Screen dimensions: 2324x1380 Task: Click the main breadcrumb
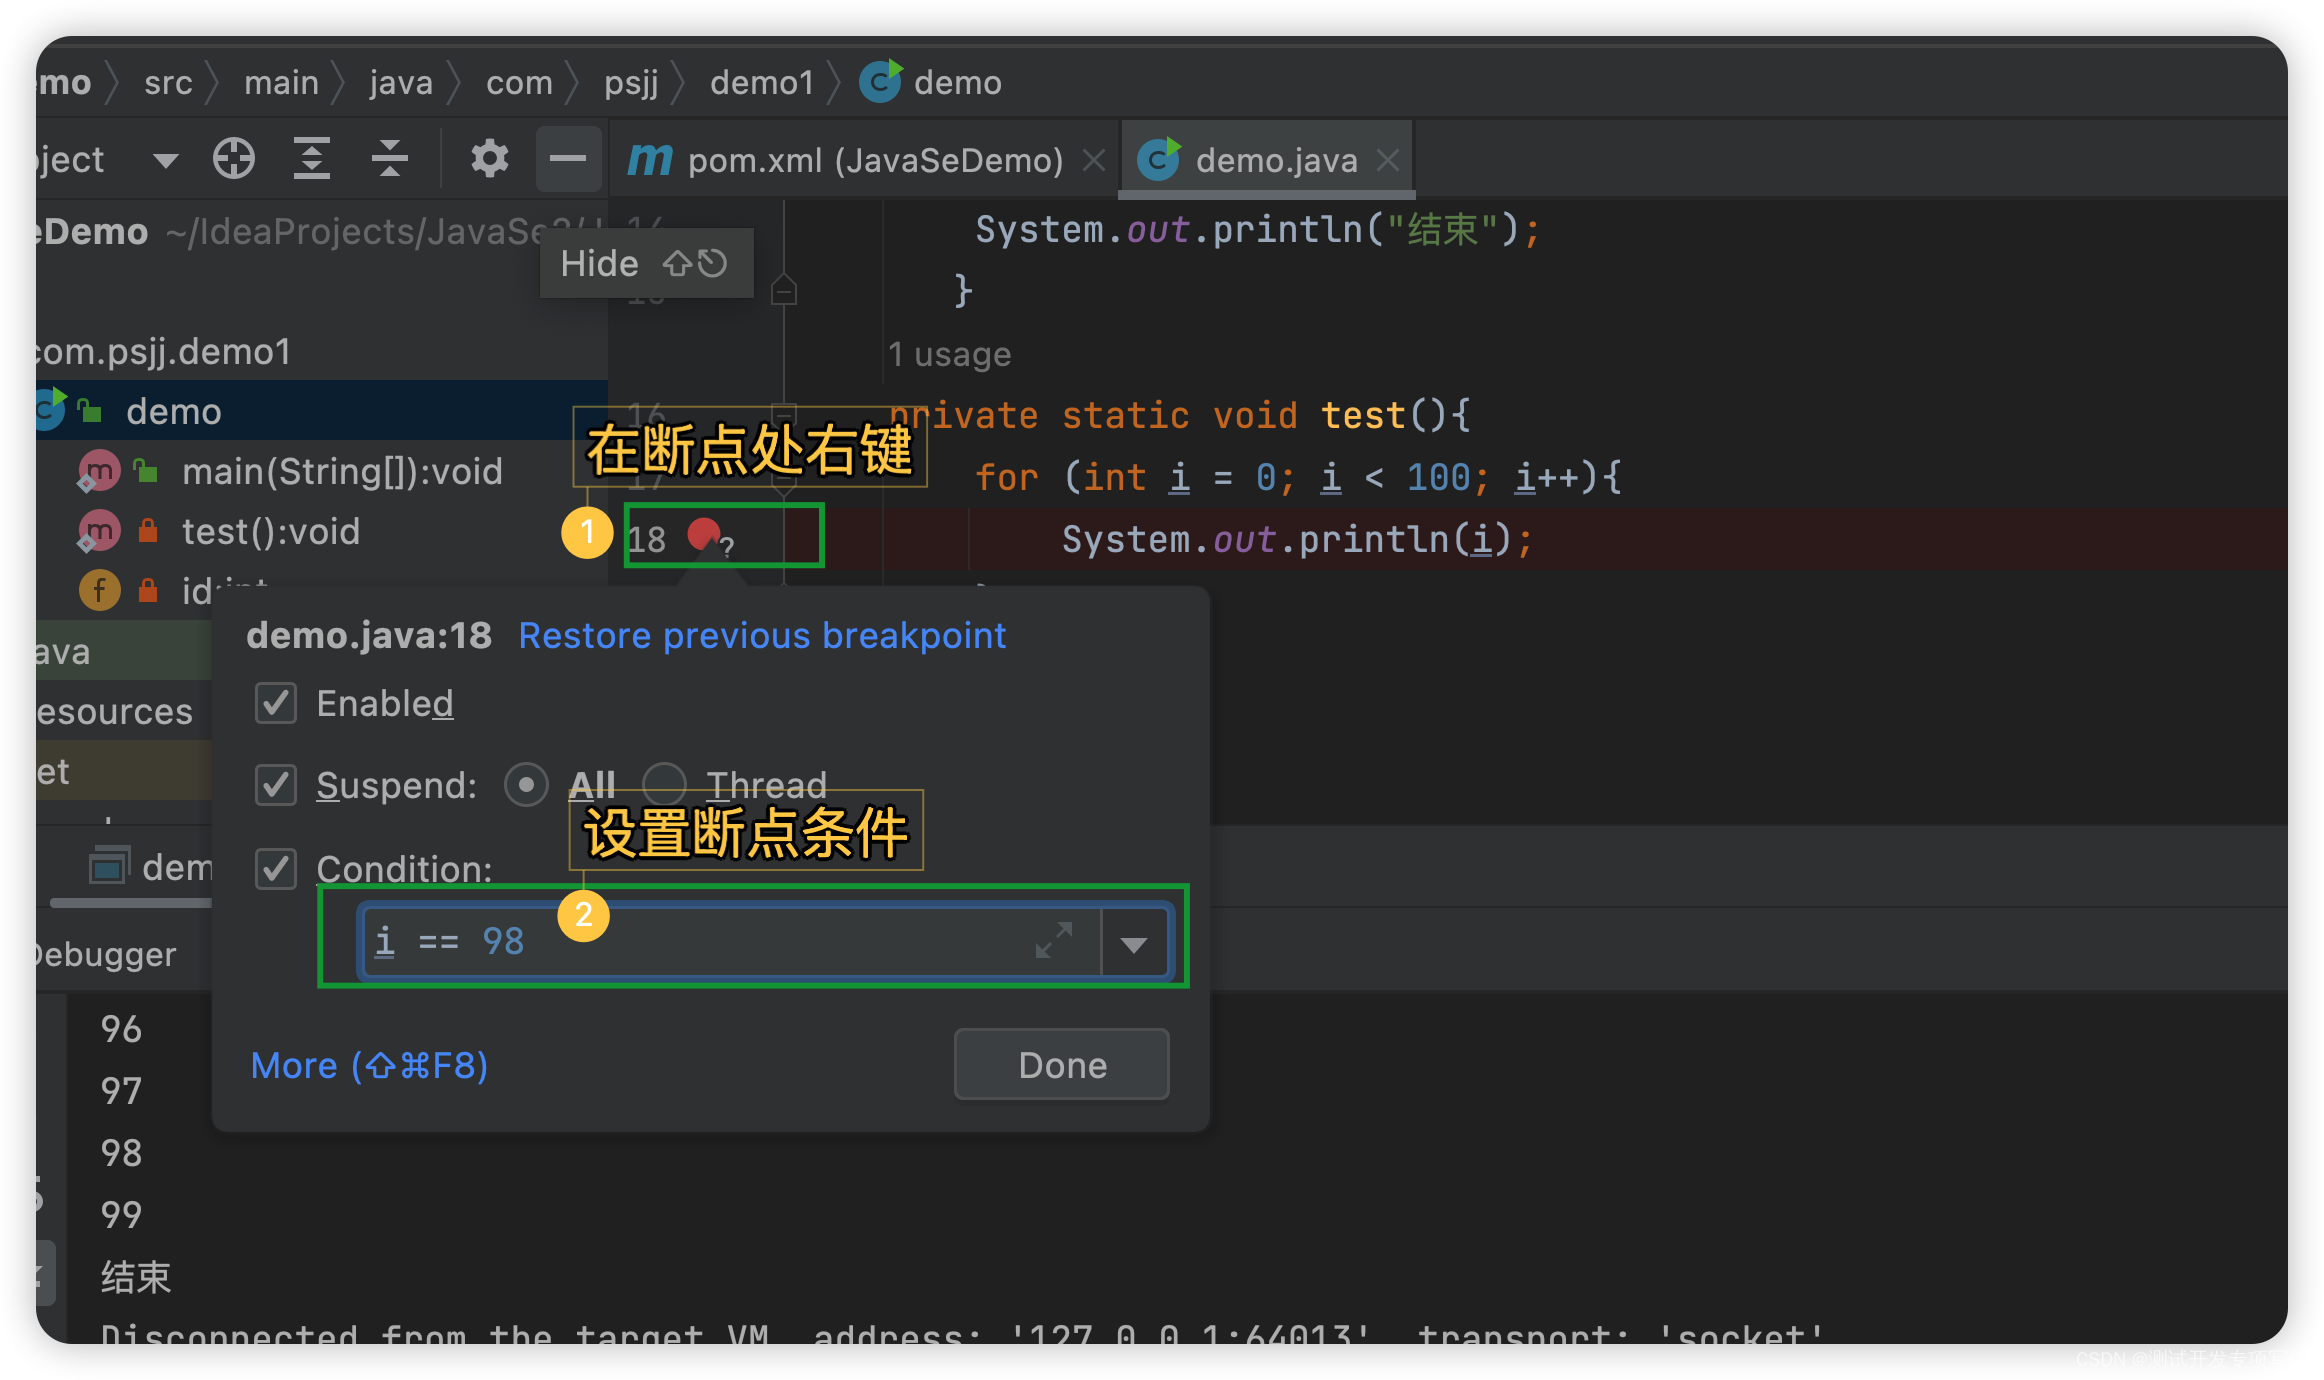pos(281,82)
